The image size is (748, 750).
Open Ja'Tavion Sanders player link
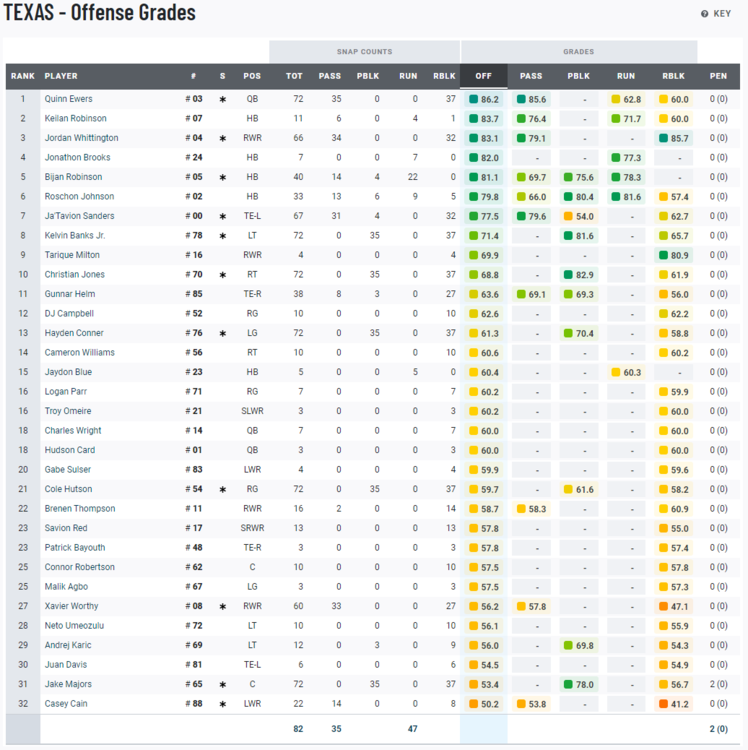coord(79,216)
